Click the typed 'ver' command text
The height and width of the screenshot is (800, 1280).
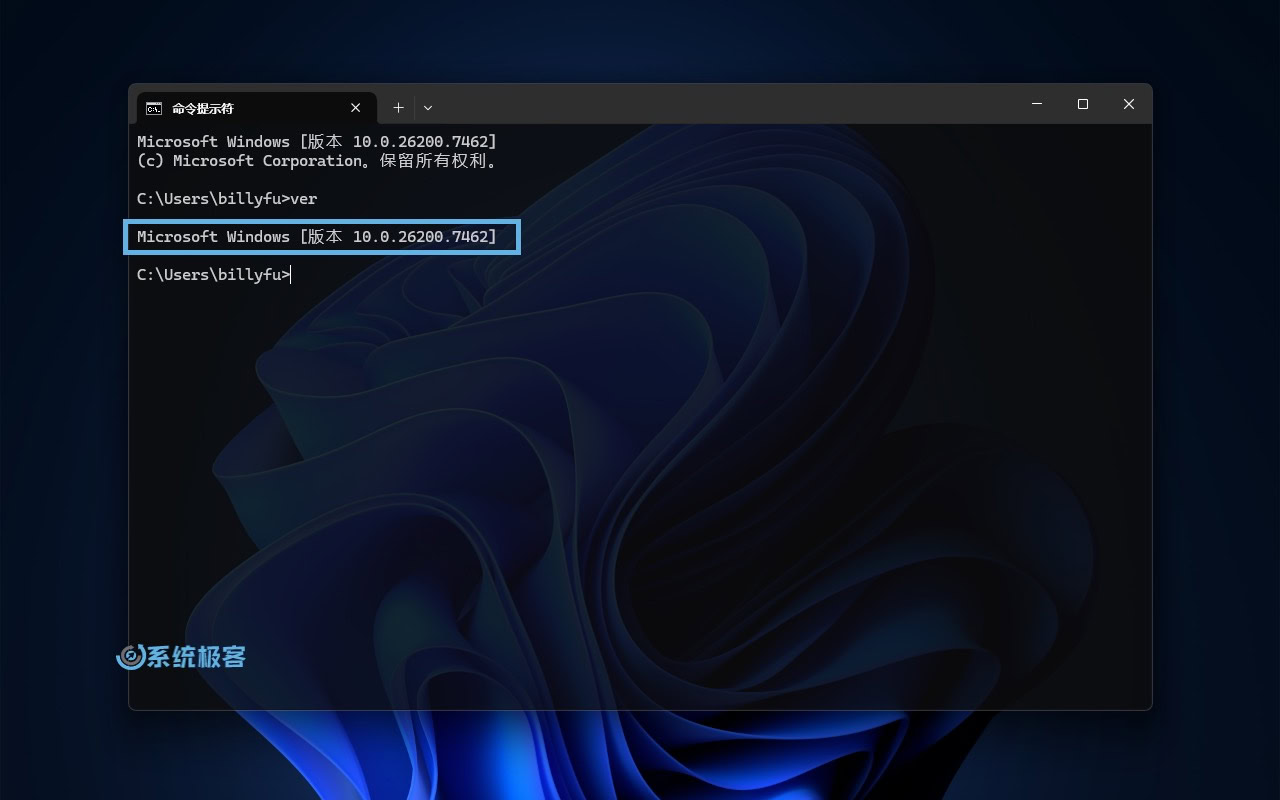coord(304,199)
